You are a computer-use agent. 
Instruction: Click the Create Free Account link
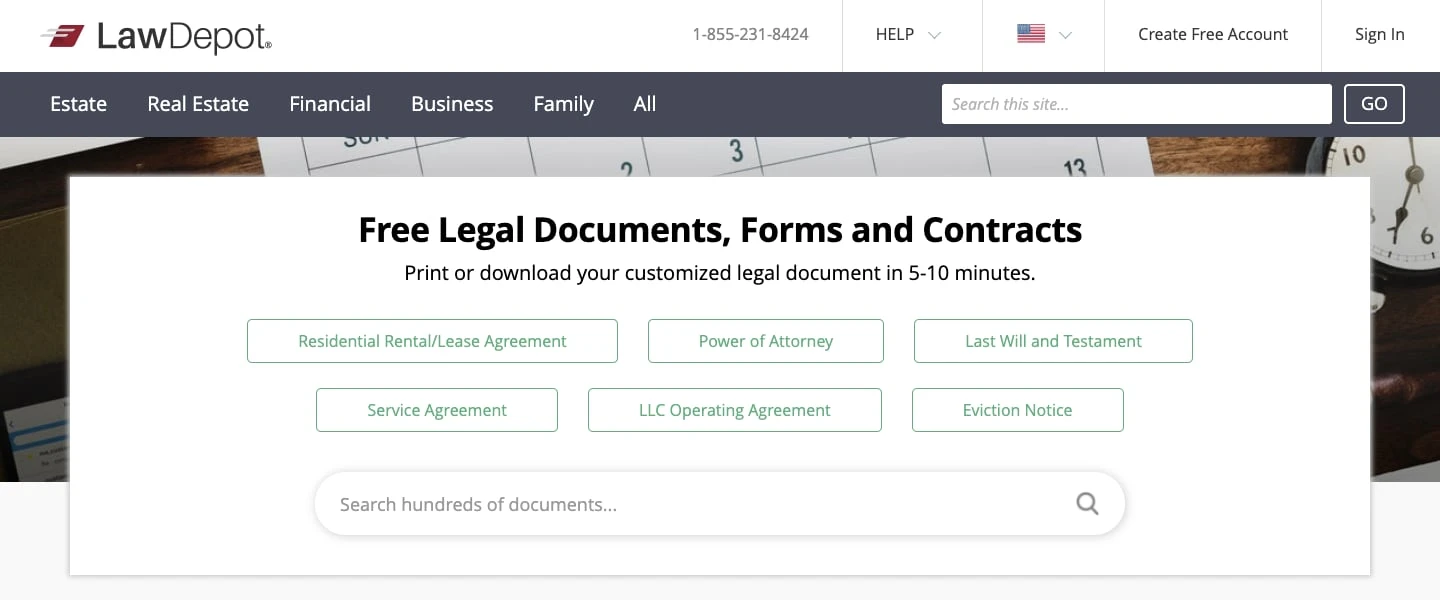tap(1213, 35)
